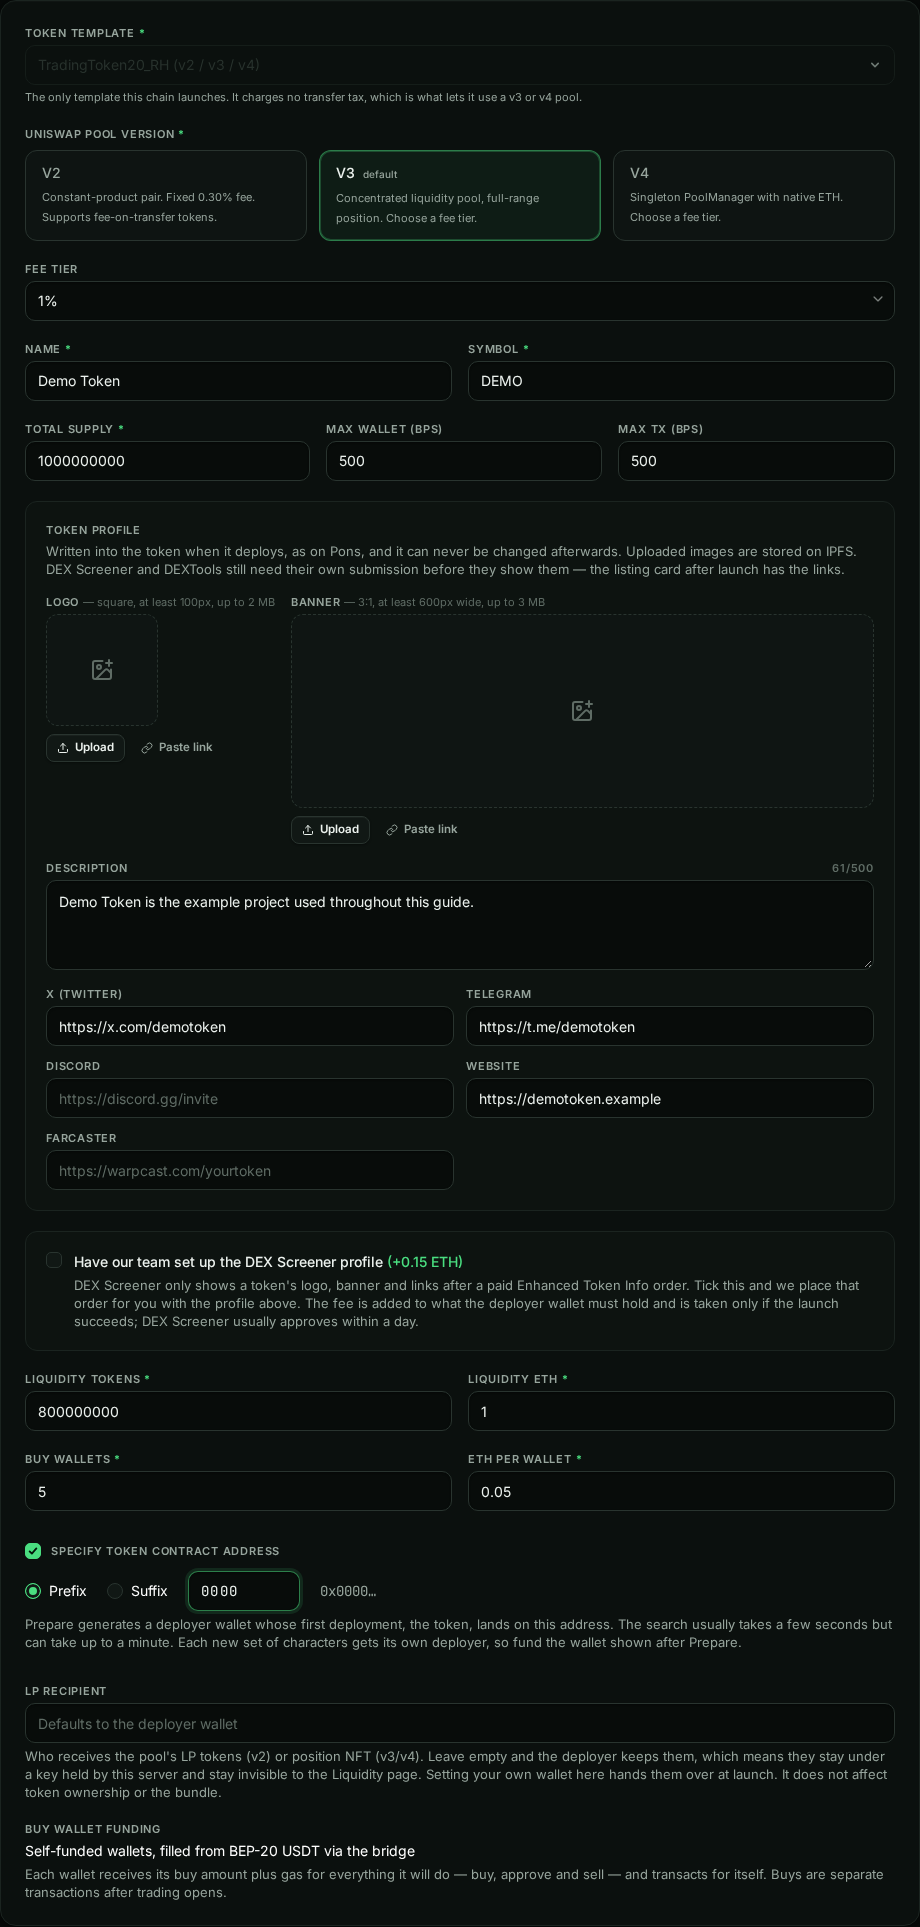Open the Fee Tier dropdown
Viewport: 920px width, 1927px height.
[x=460, y=301]
